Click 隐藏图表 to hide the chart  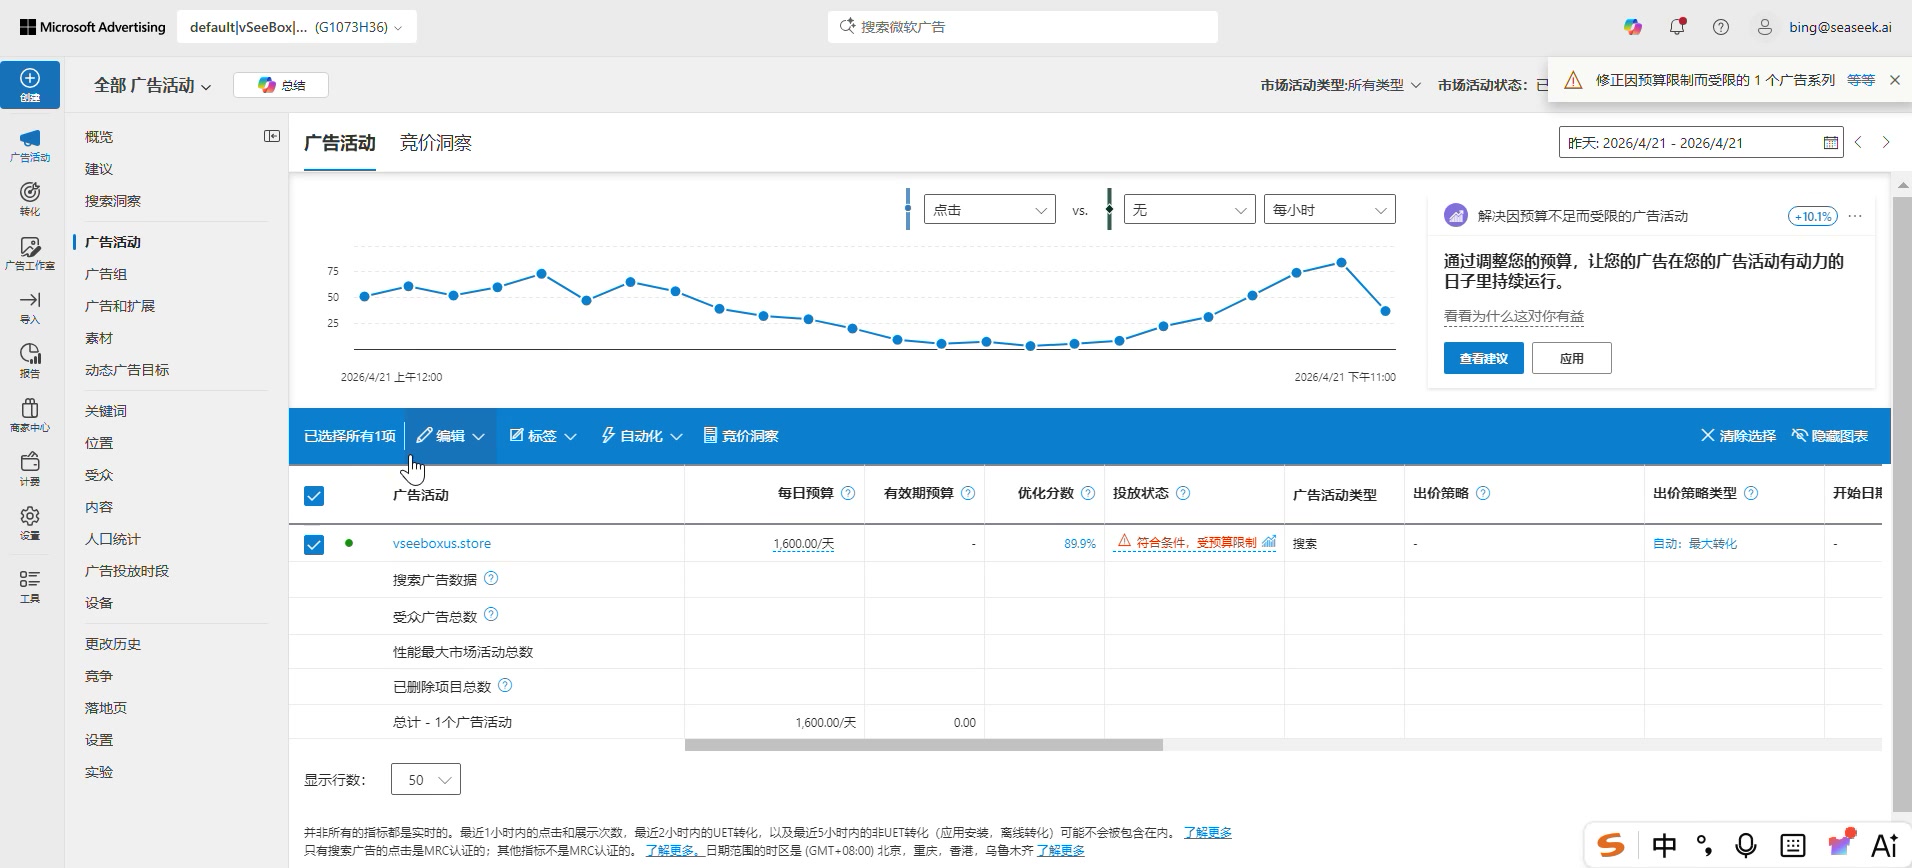click(1830, 436)
